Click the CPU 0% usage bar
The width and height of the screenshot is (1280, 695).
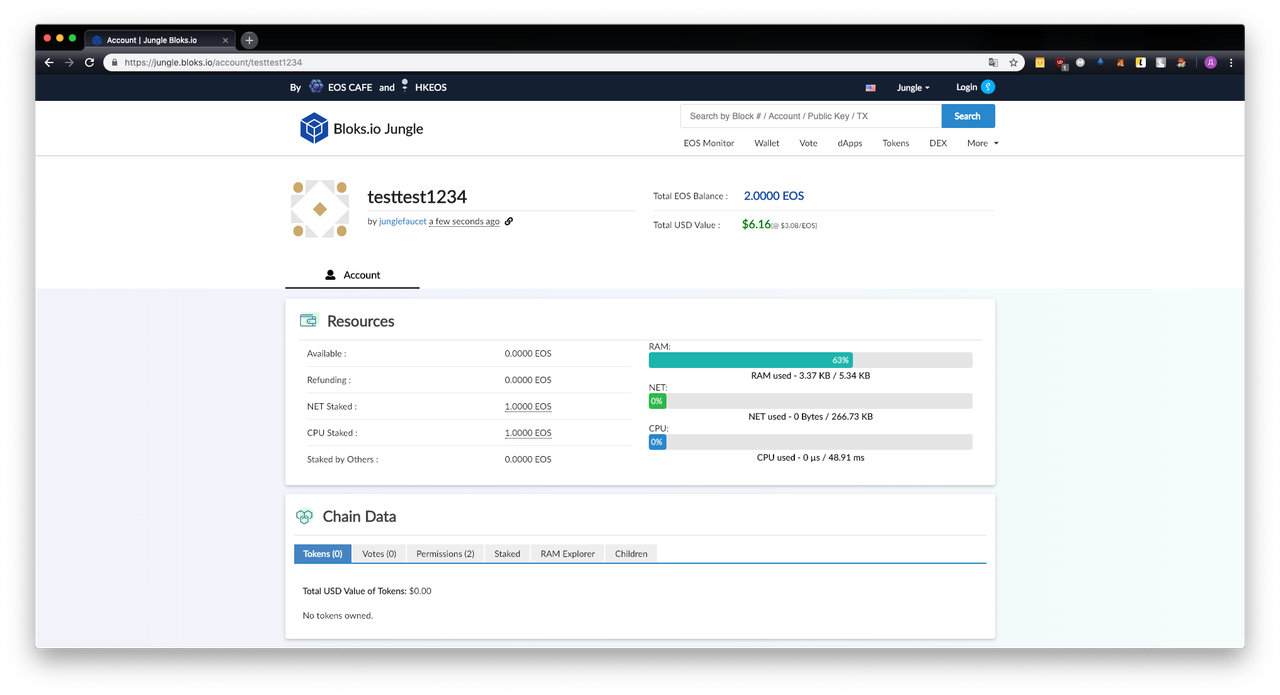pos(810,442)
